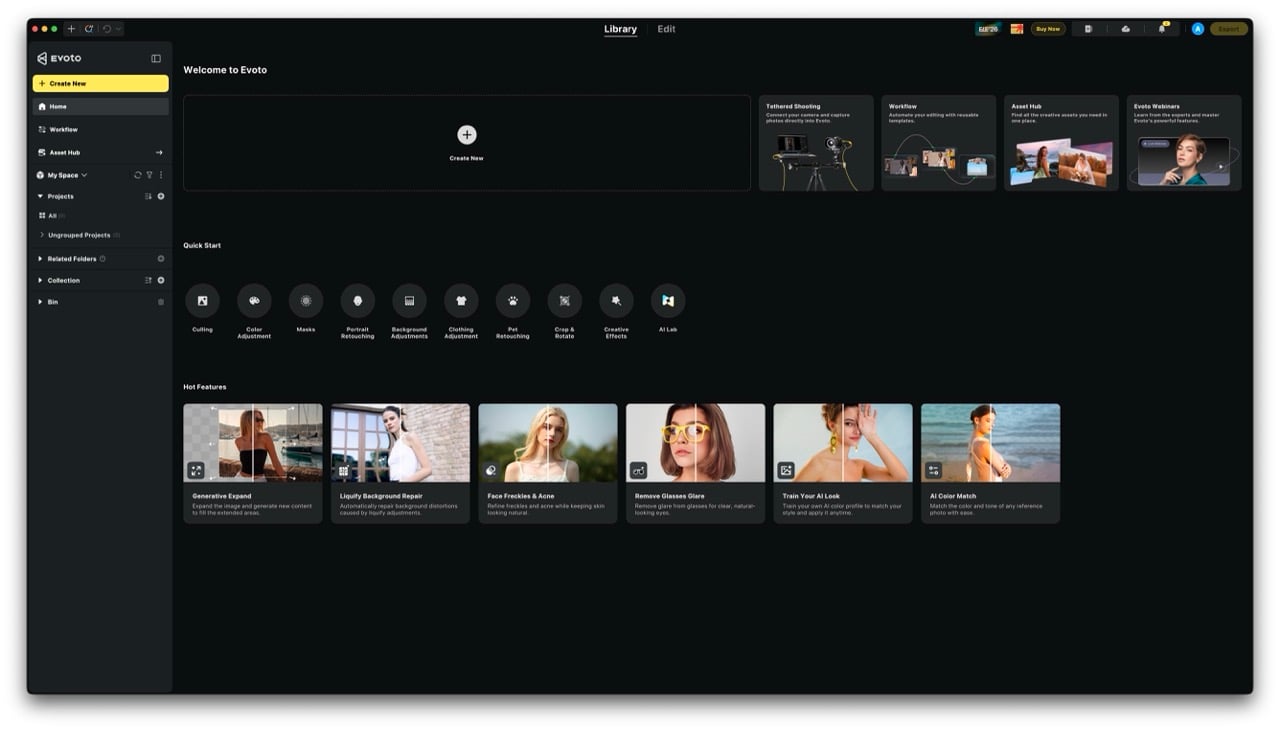Viewport: 1280px width, 729px height.
Task: Open Asset Hub in the sidebar
Action: [x=100, y=152]
